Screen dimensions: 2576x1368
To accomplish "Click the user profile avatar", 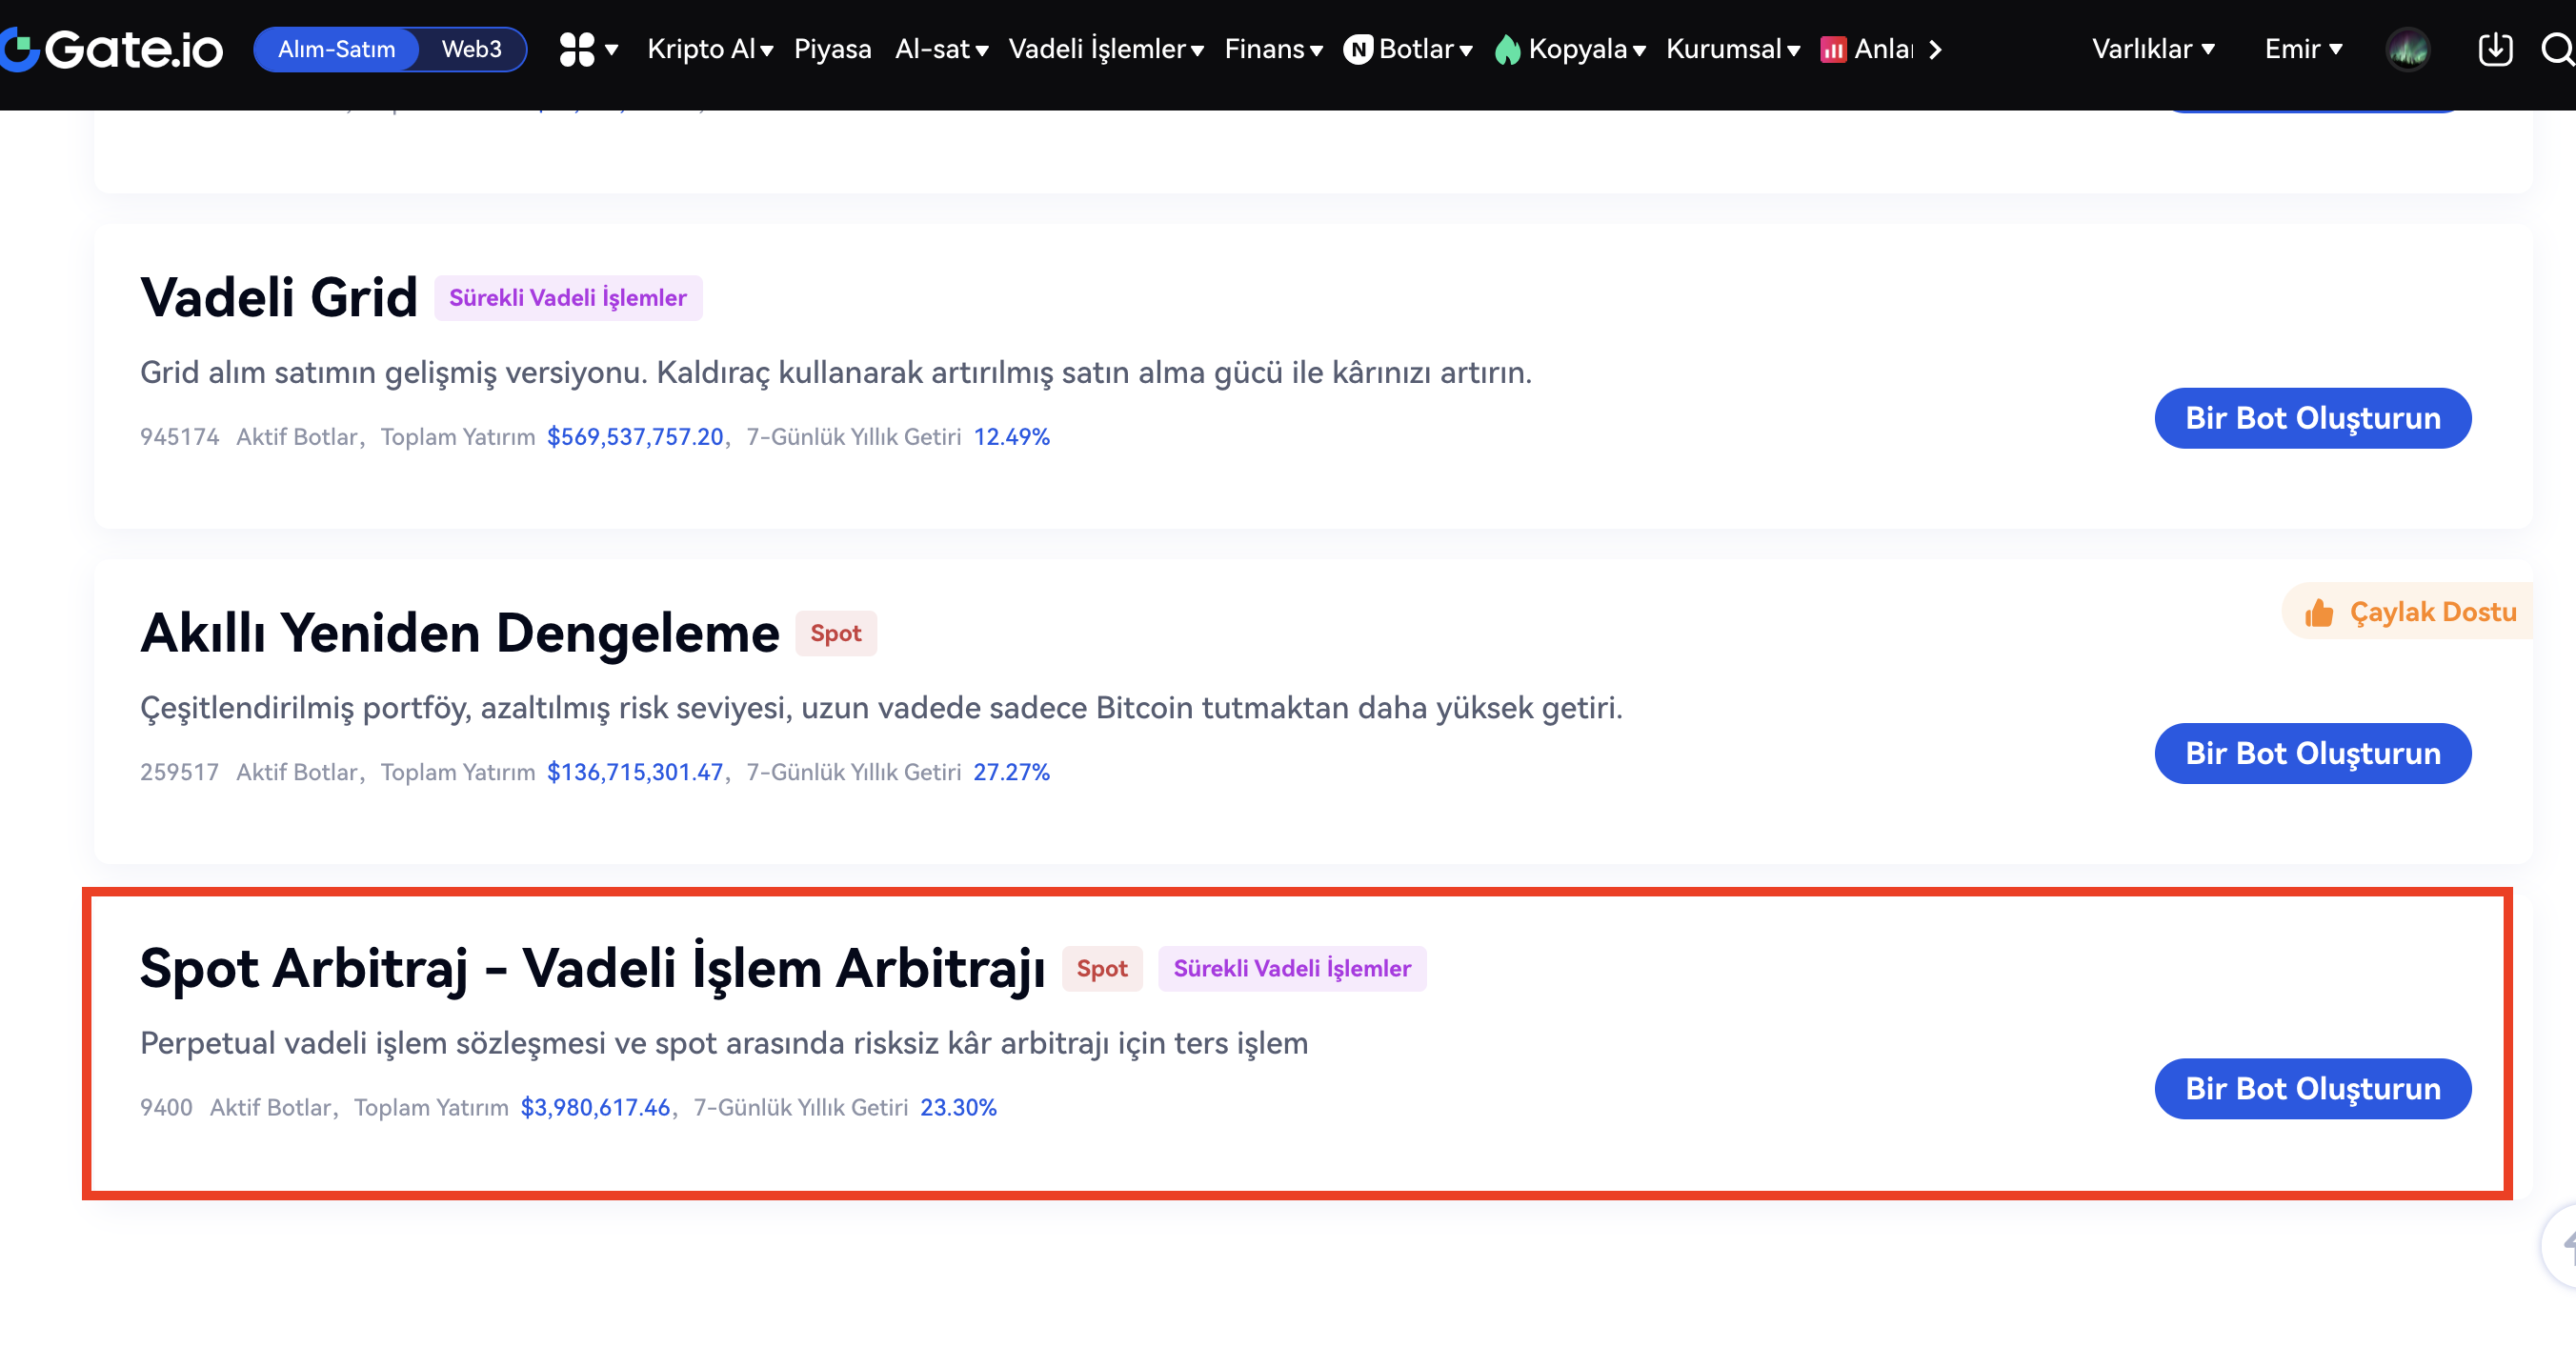I will pyautogui.click(x=2408, y=49).
